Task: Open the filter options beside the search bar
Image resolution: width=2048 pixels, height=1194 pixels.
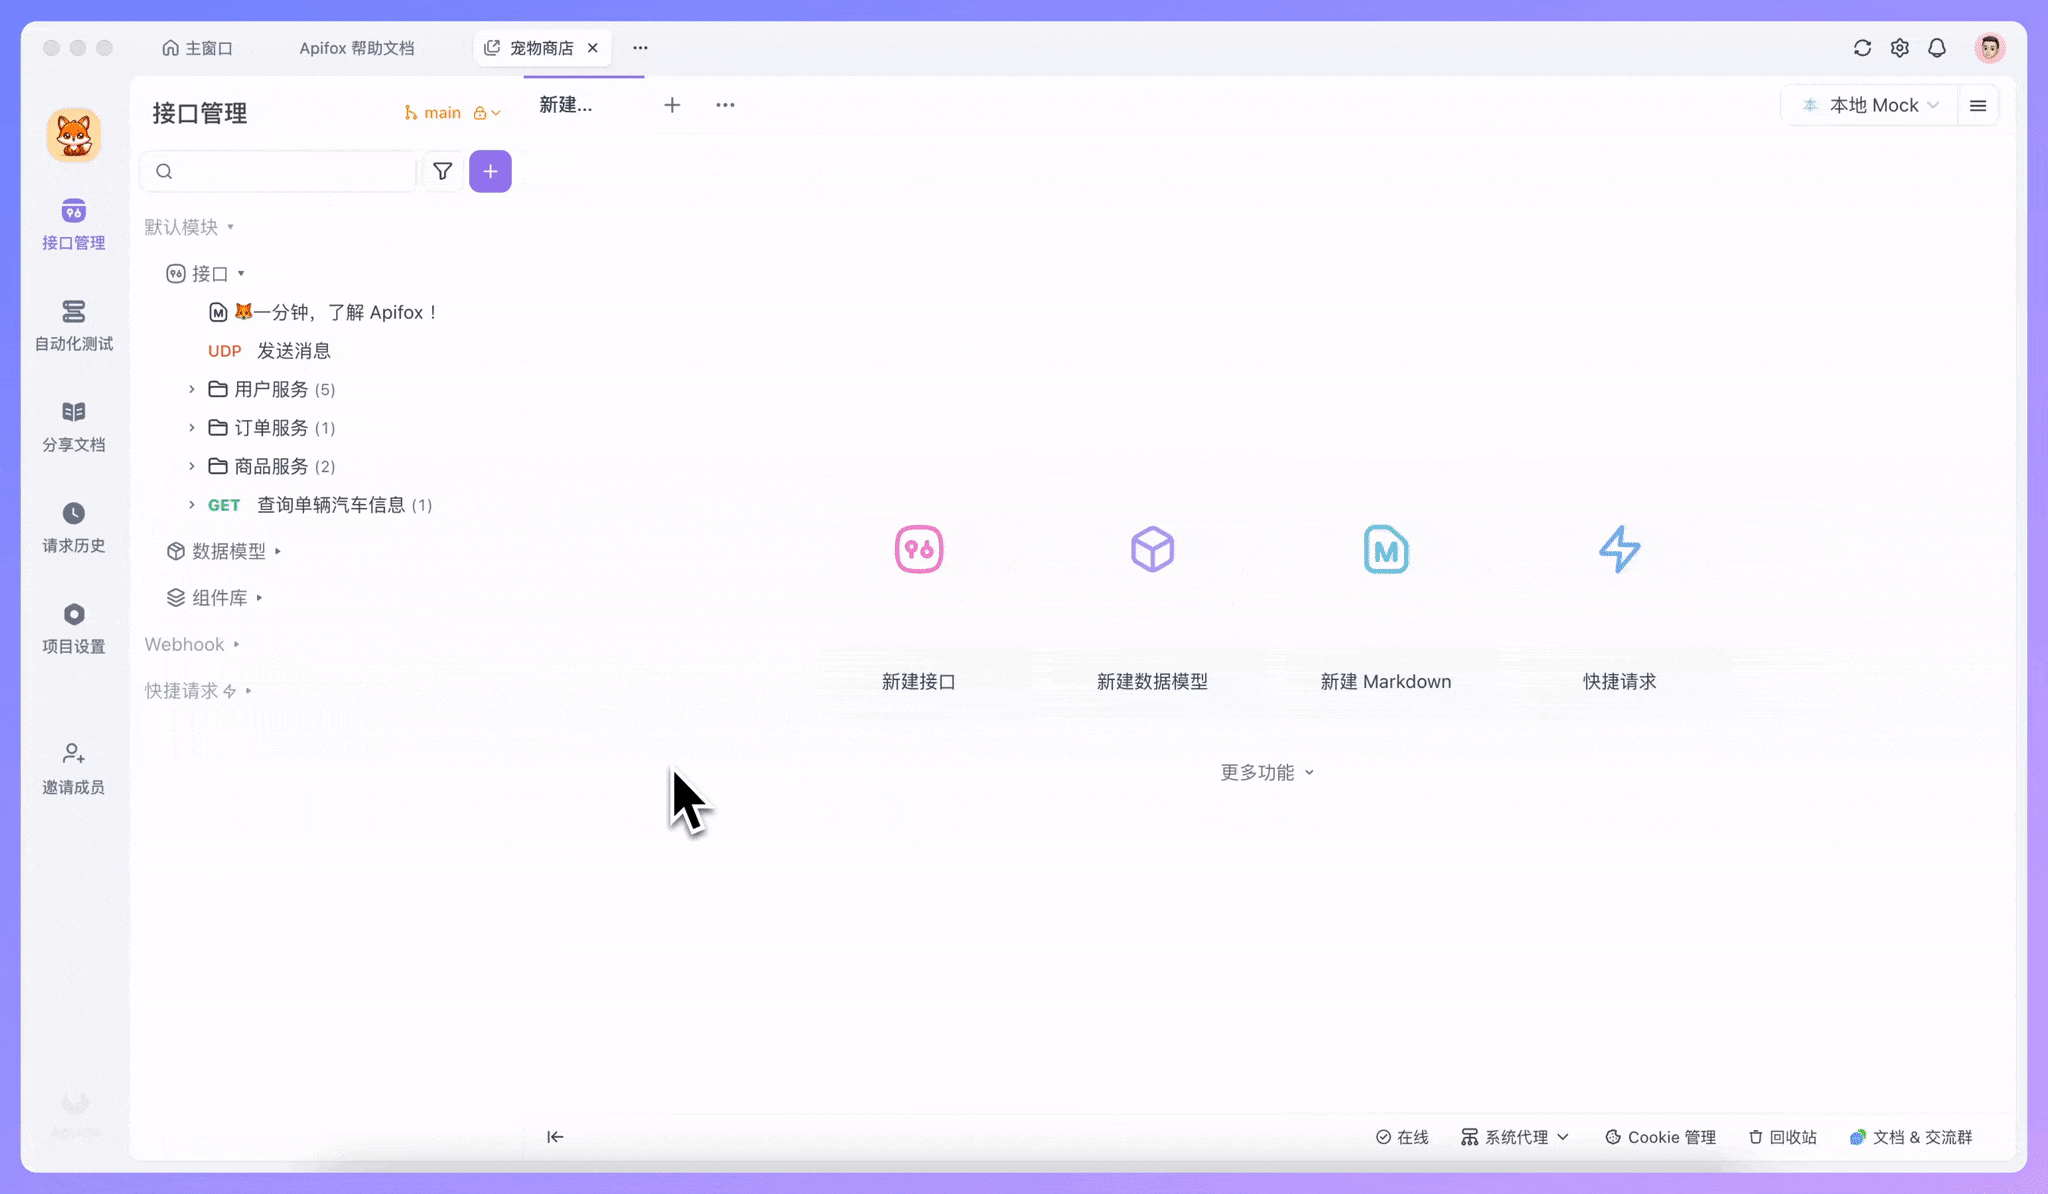Action: point(442,171)
